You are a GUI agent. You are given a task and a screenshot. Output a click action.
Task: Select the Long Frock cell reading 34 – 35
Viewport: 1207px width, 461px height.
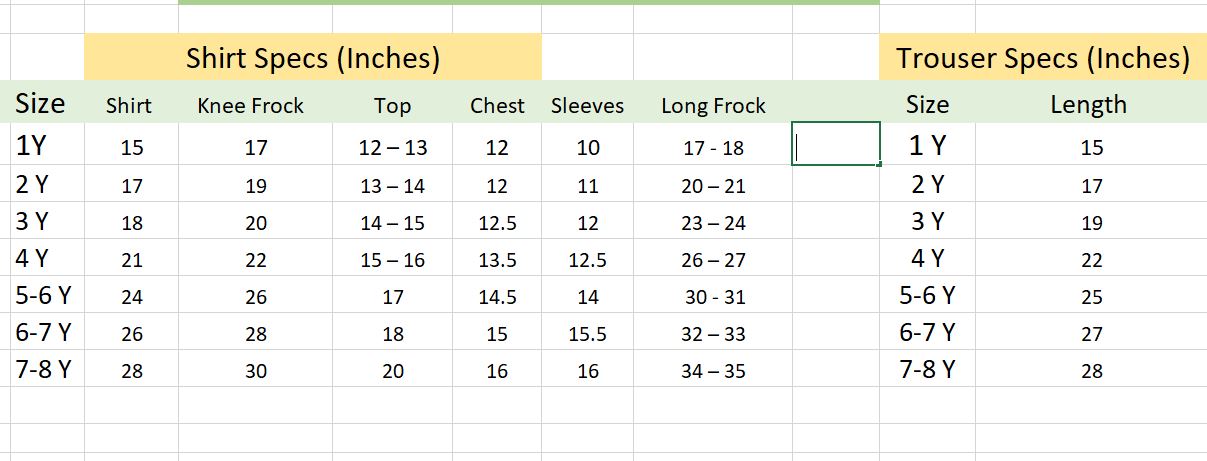click(x=713, y=371)
